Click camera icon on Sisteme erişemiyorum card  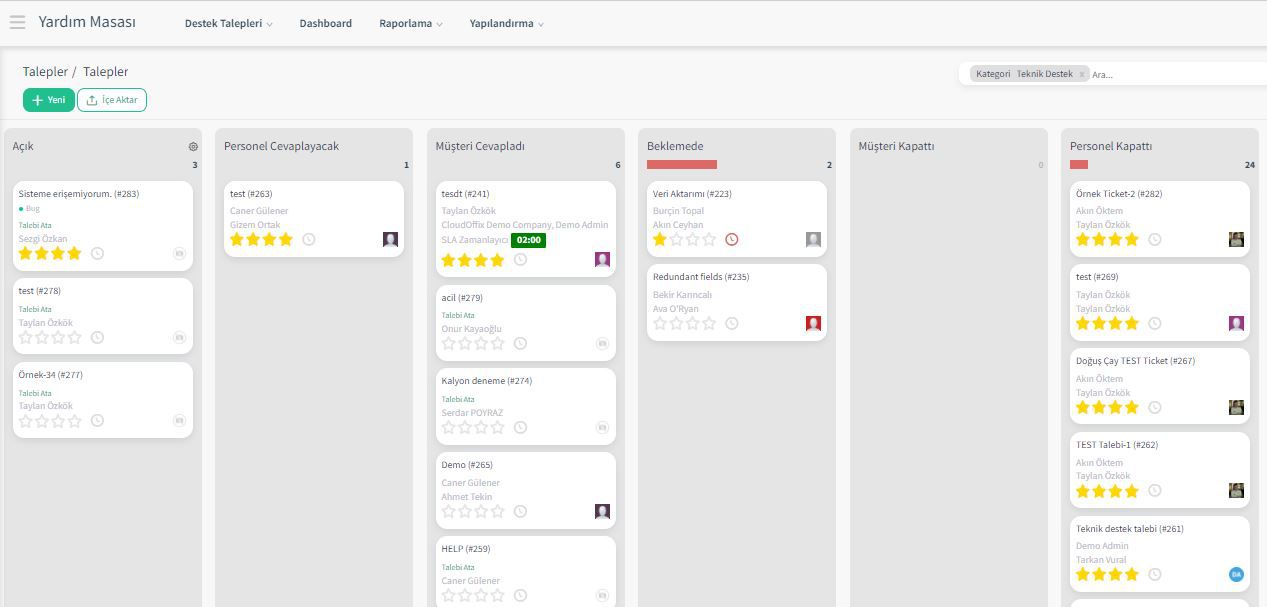(179, 254)
